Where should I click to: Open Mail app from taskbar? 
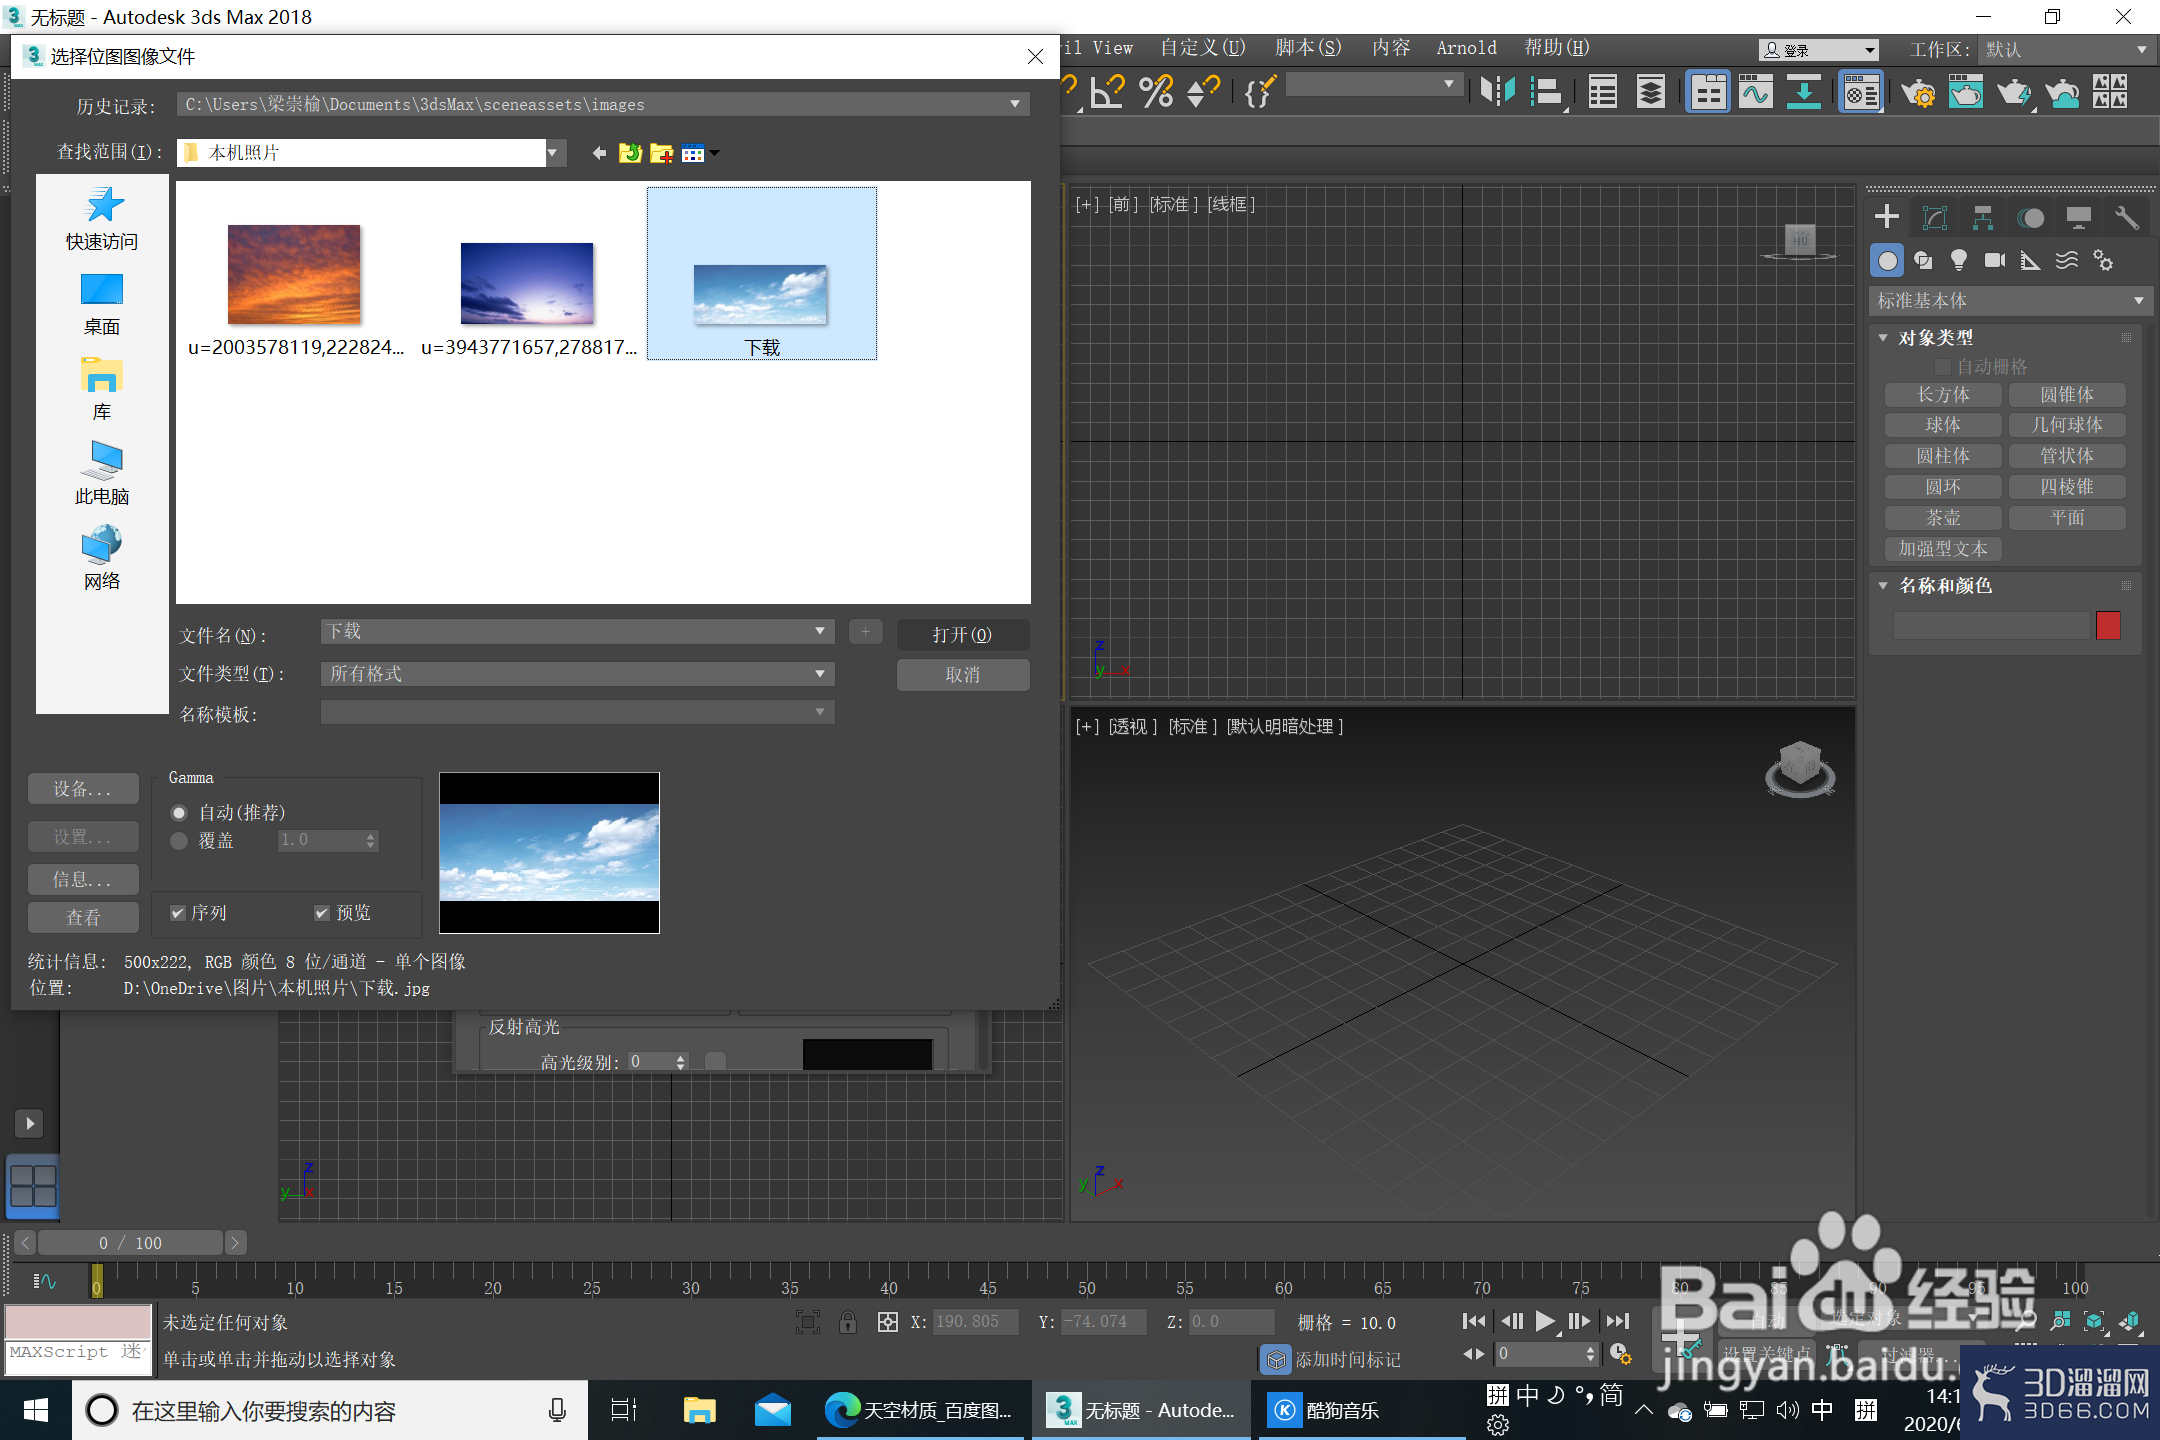tap(773, 1410)
